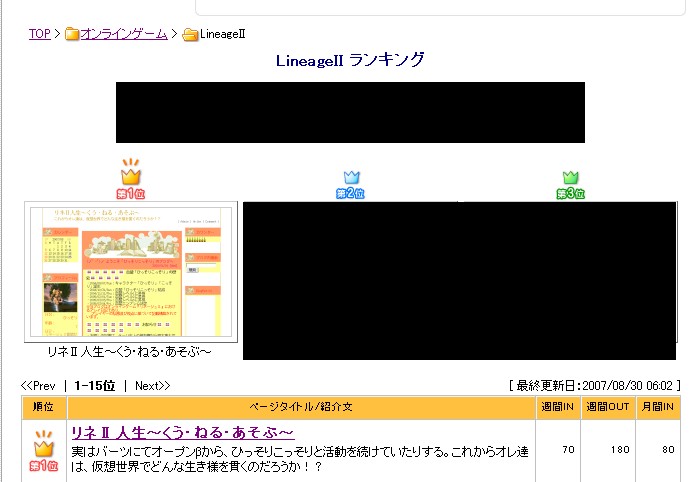Click the 月間IN column header
The width and height of the screenshot is (700, 482).
point(658,407)
